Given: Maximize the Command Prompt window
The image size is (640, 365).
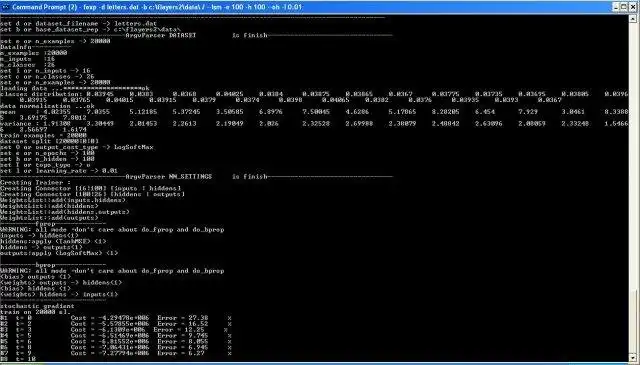Looking at the screenshot, I should pyautogui.click(x=624, y=7).
